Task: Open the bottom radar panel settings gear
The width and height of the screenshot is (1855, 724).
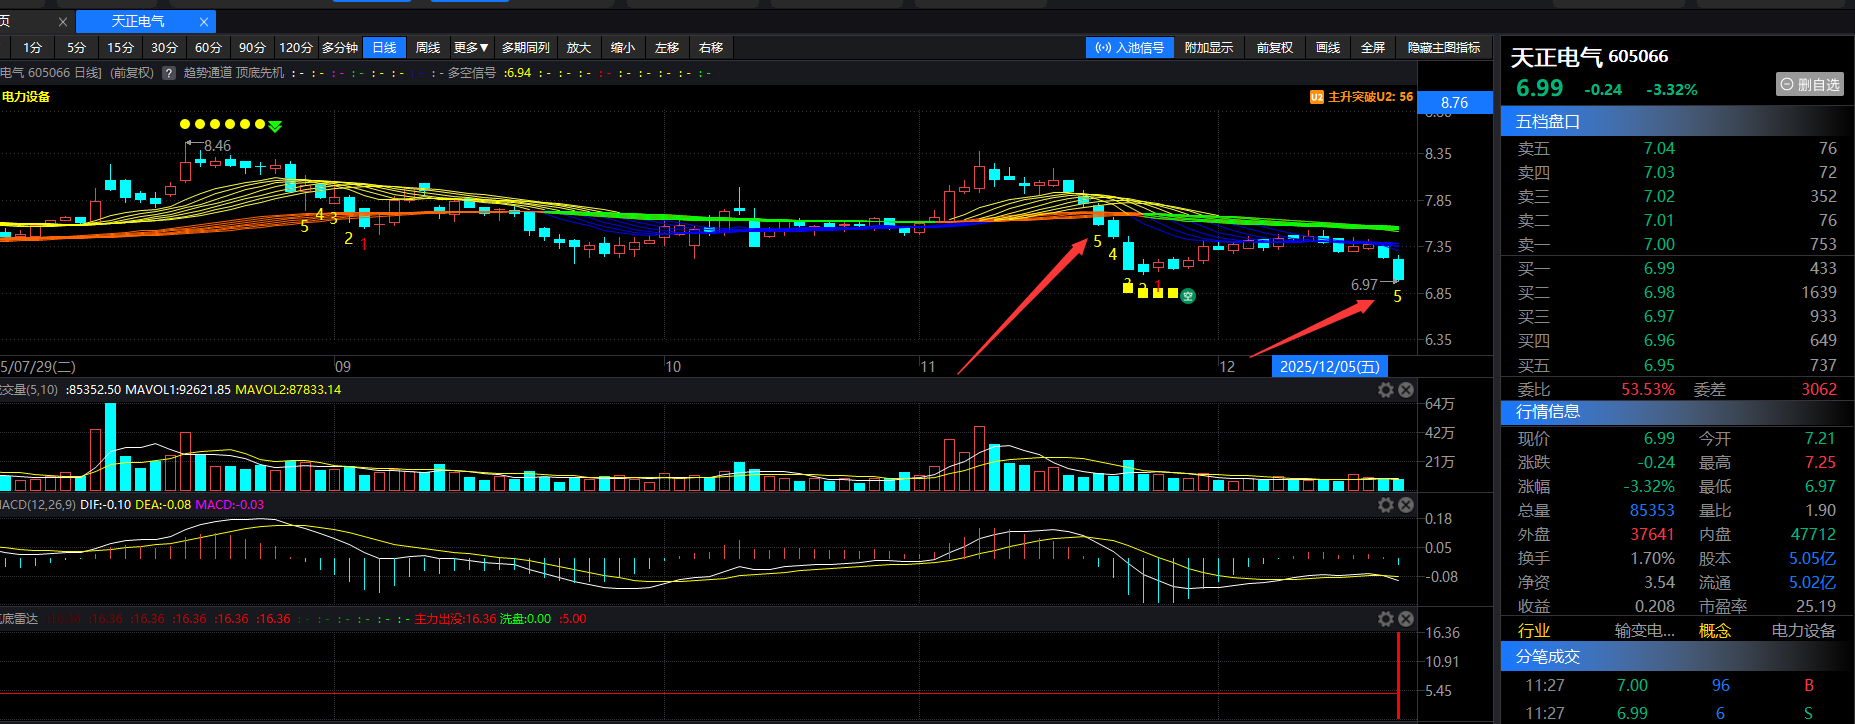Action: tap(1385, 619)
